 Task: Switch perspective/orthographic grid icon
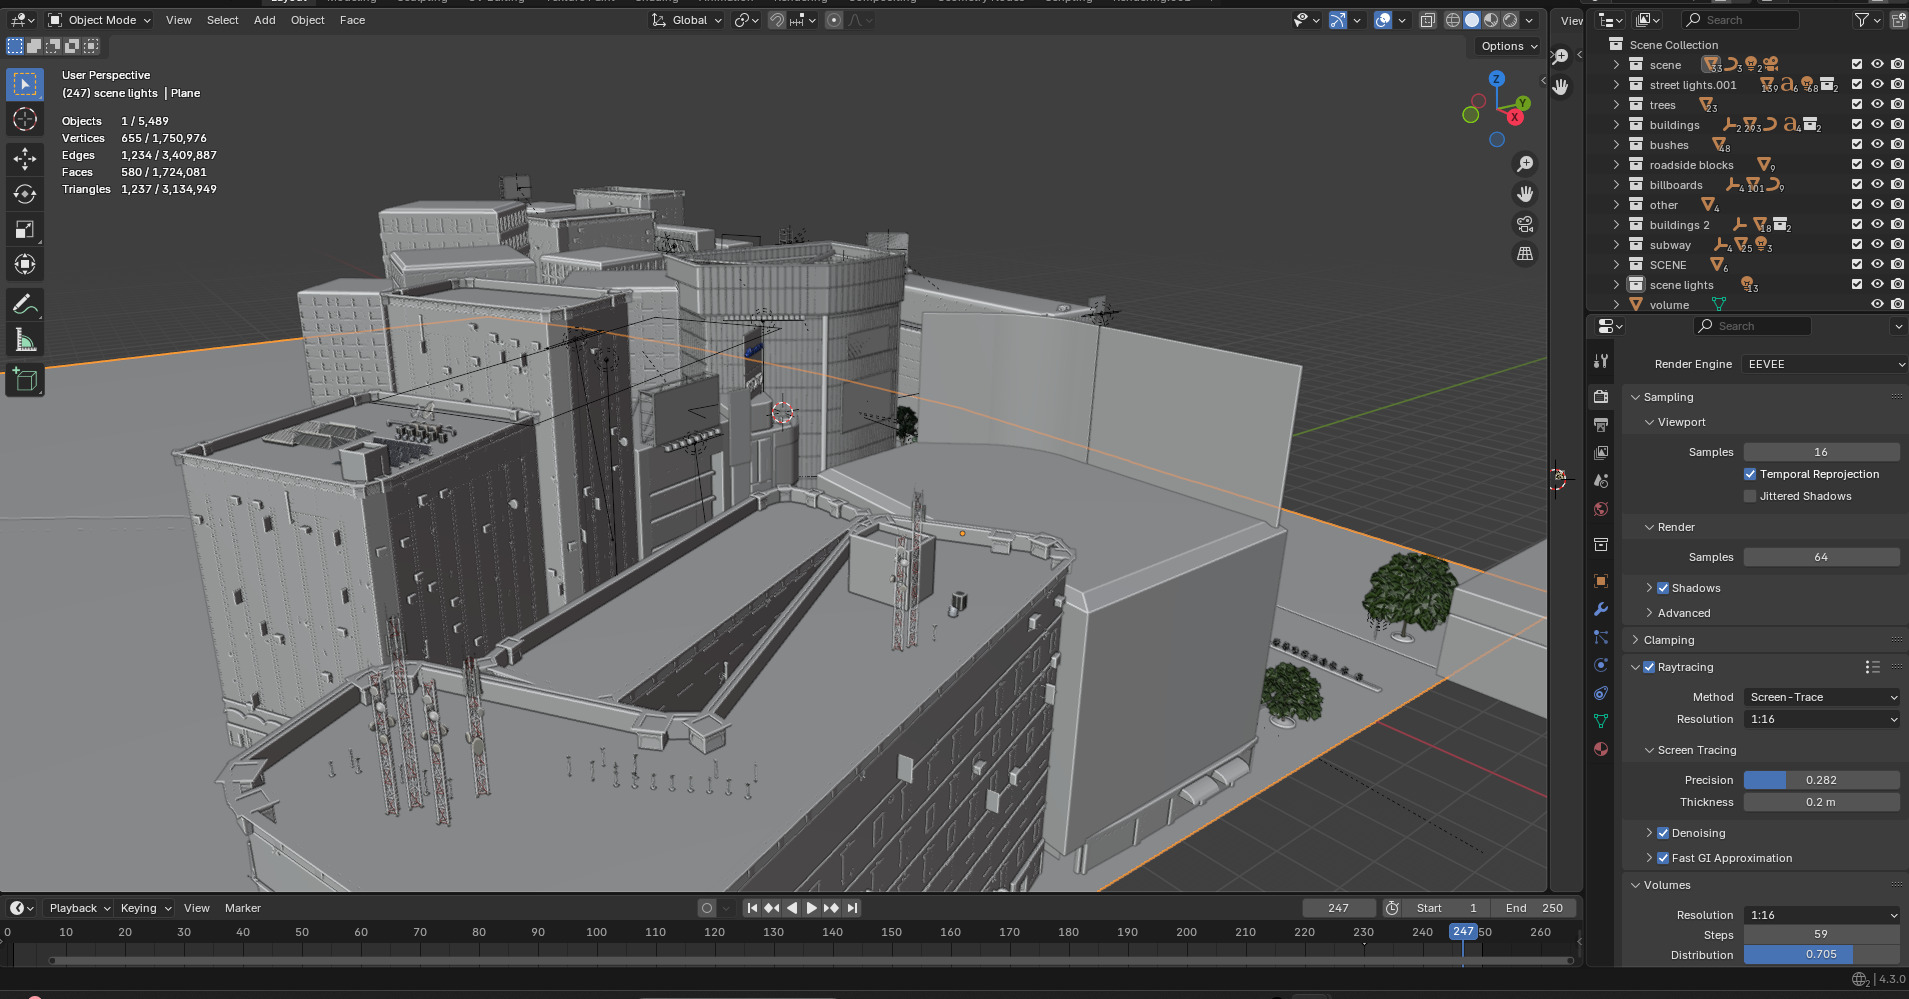(1525, 254)
